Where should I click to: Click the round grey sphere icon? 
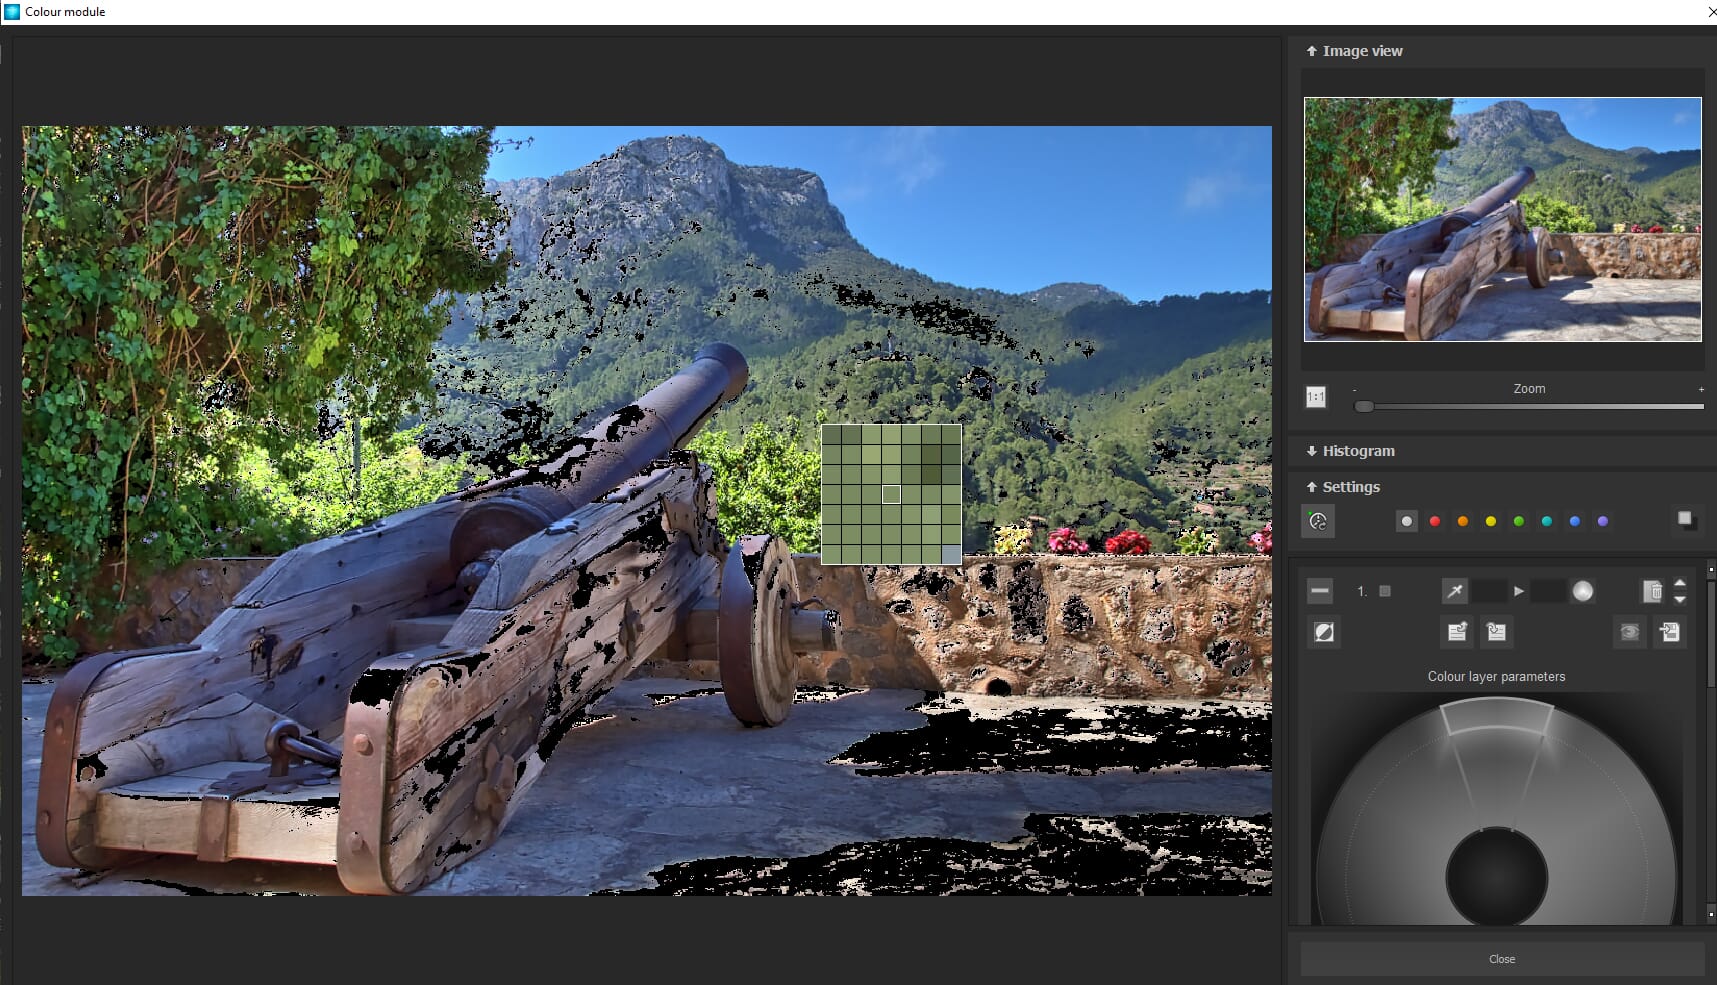[x=1583, y=591]
